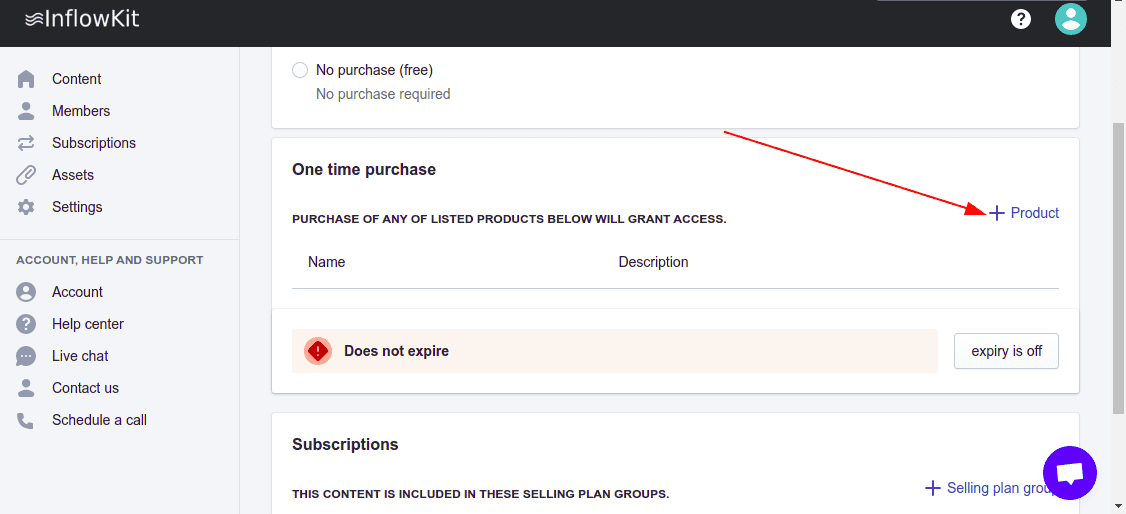
Task: Click the Settings gear icon
Action: 26,207
